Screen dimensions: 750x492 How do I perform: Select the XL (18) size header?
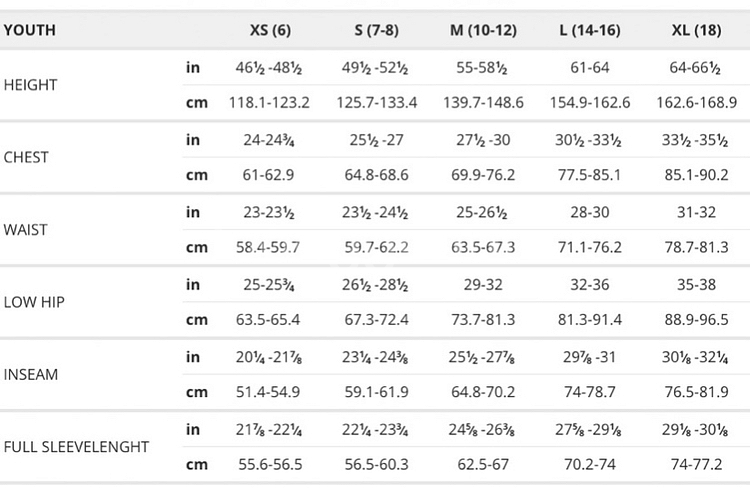[697, 30]
